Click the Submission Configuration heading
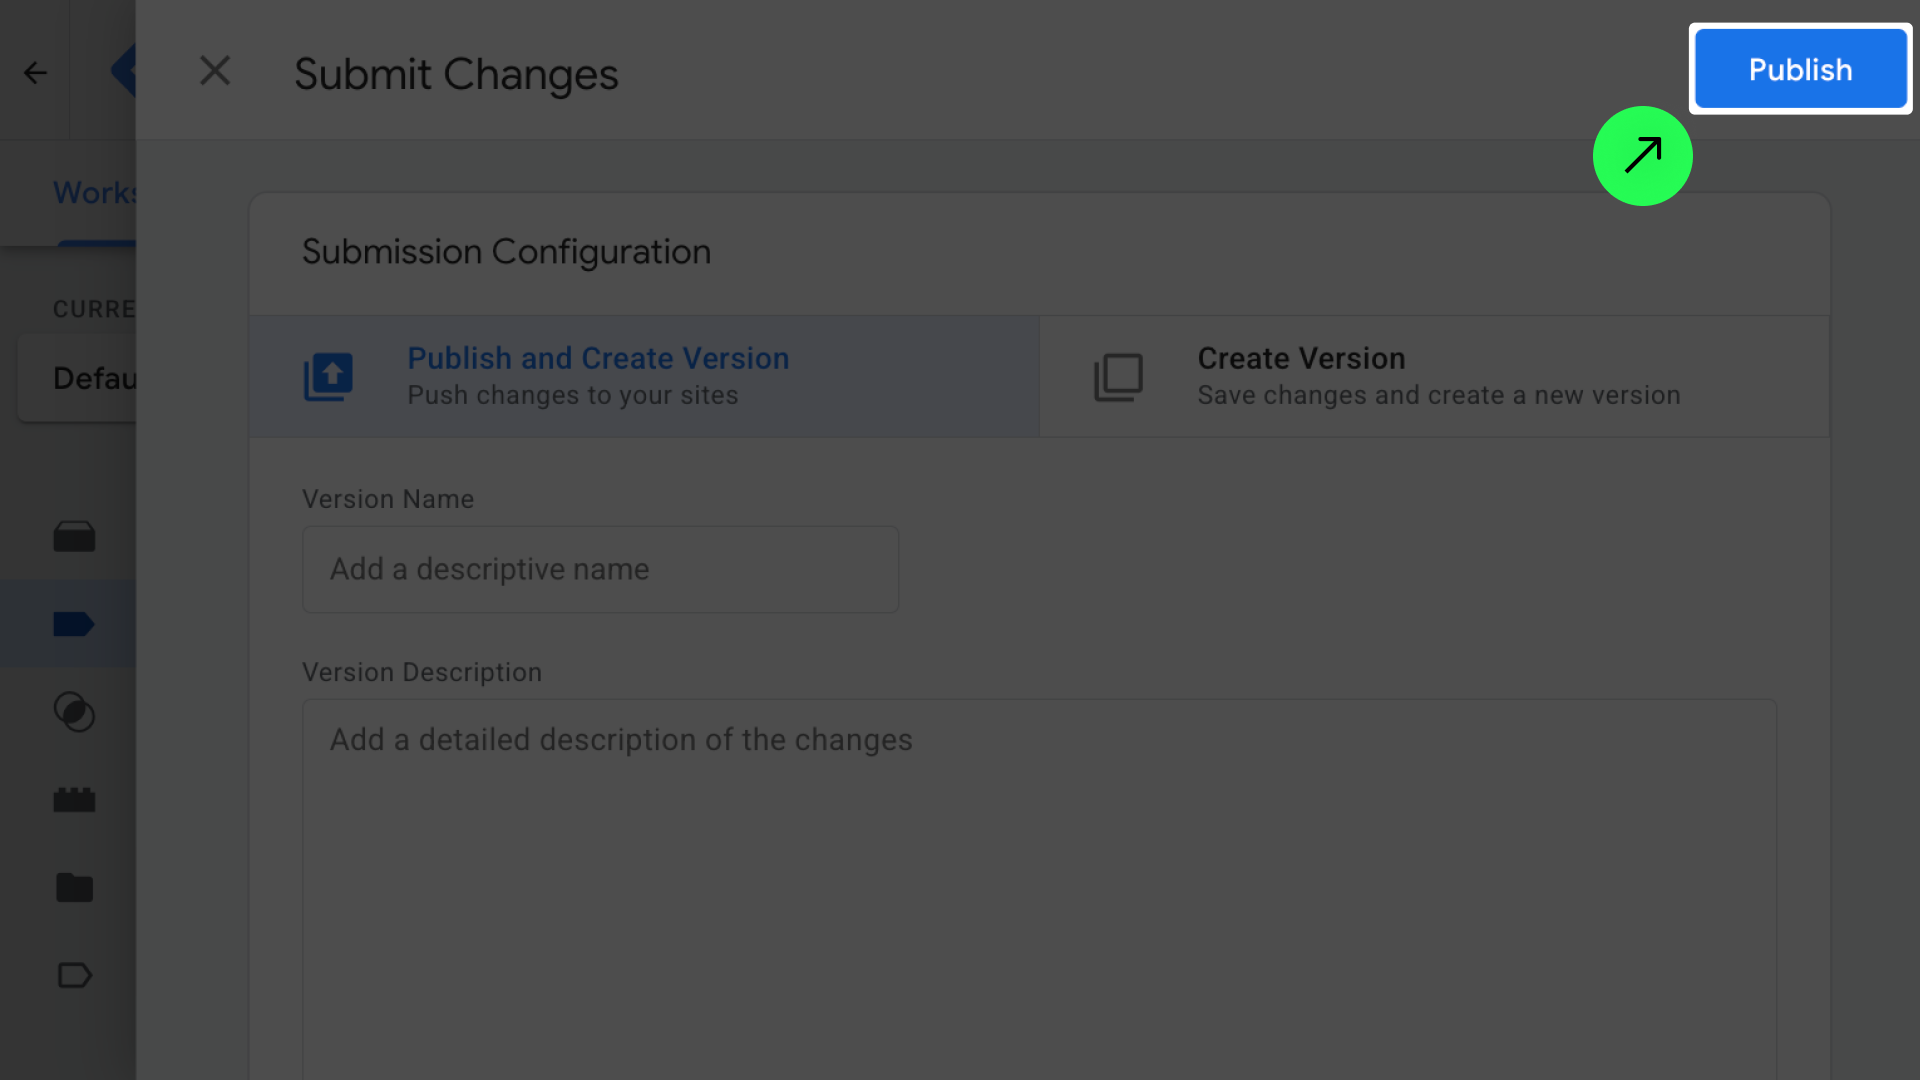Viewport: 1920px width, 1080px height. pos(506,252)
